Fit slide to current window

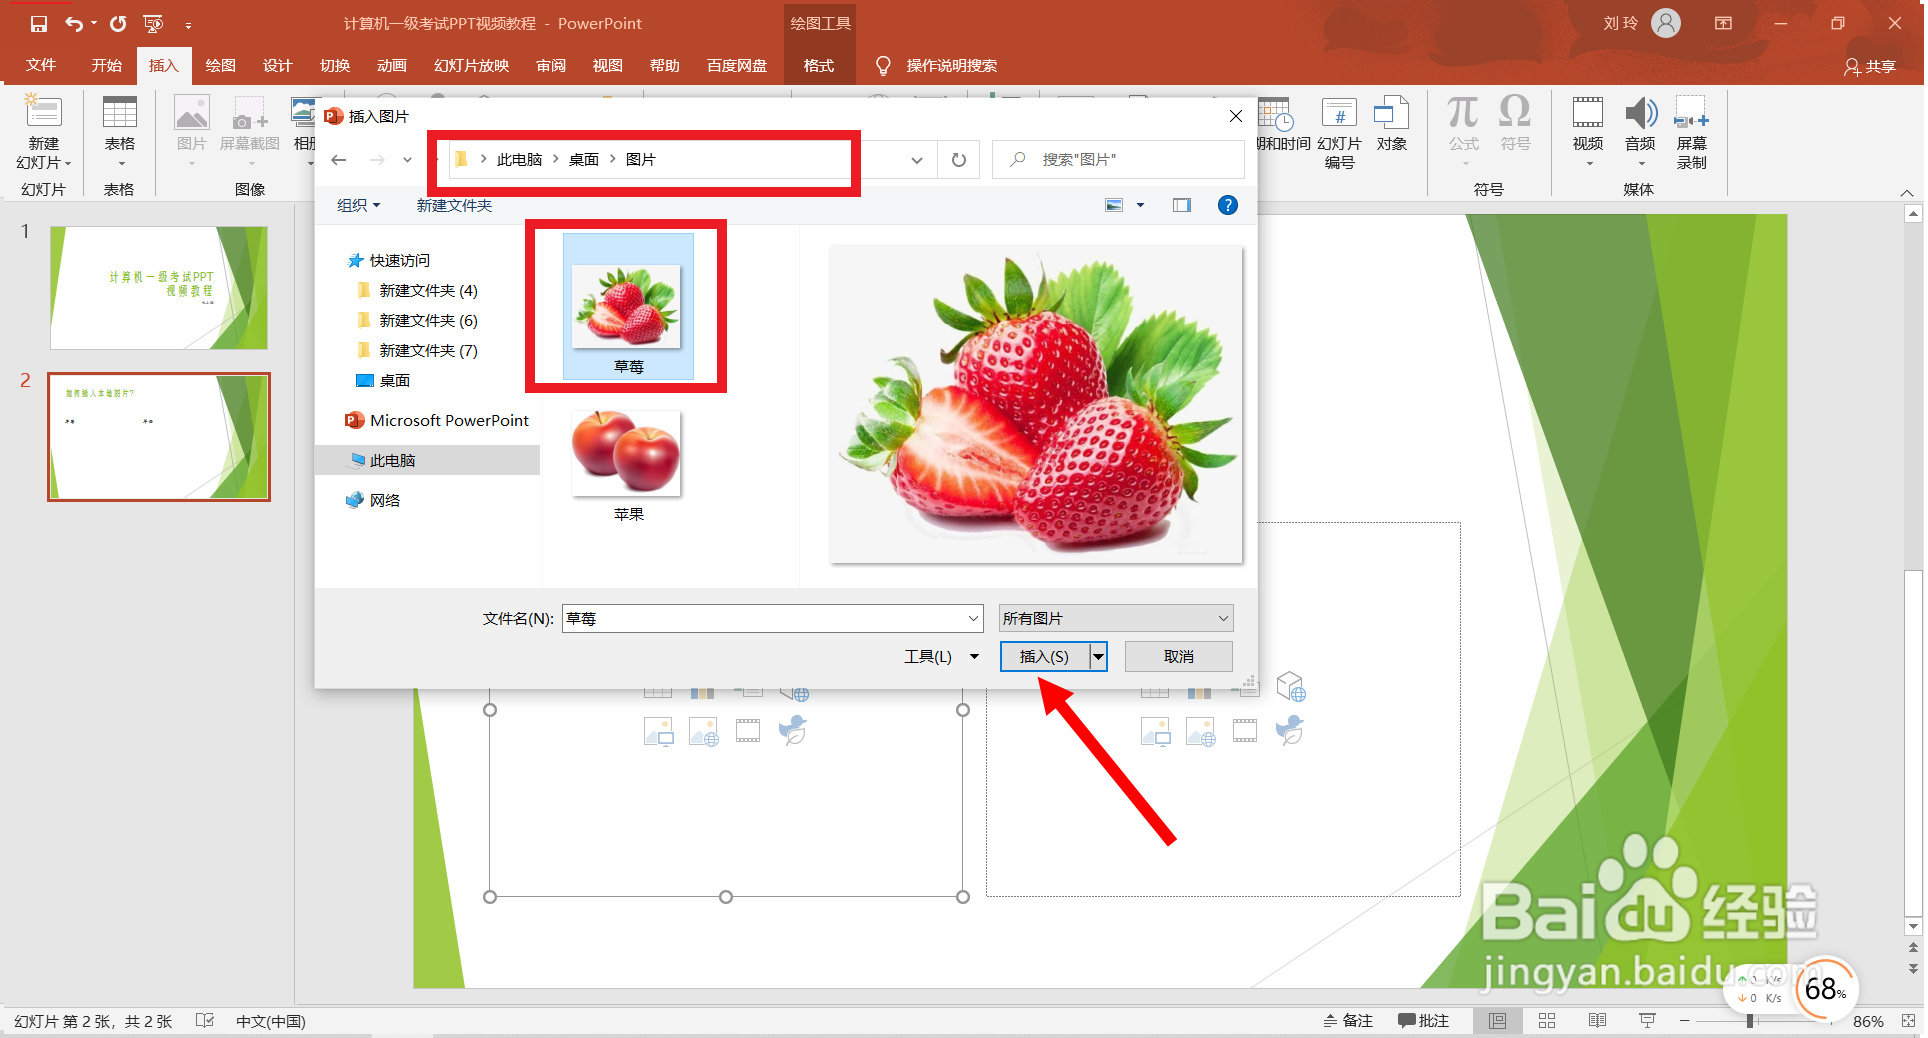point(1907,1020)
